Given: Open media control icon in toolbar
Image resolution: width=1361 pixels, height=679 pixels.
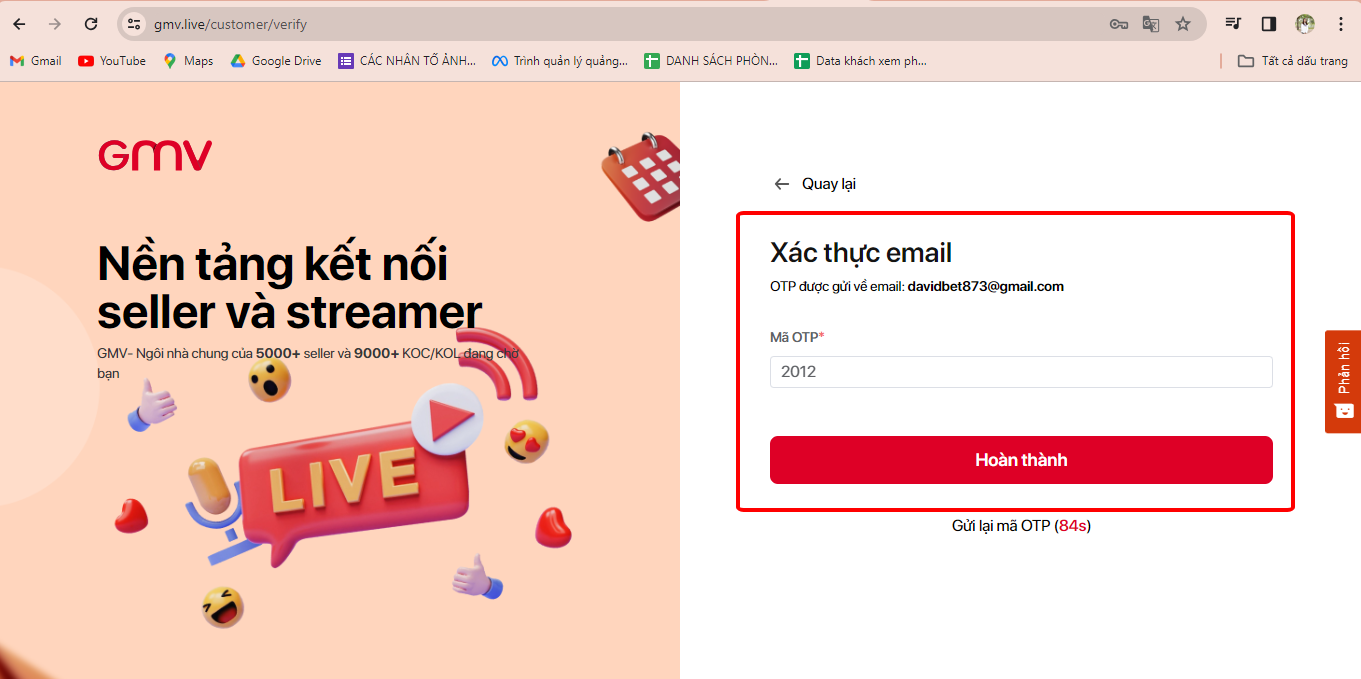Looking at the screenshot, I should 1234,24.
